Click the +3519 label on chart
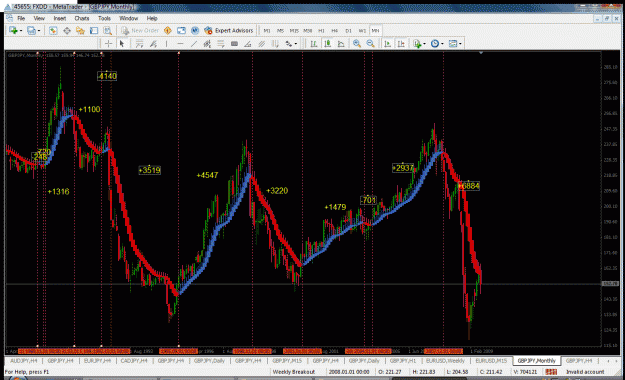Screen dimensions: 625x380 149,170
